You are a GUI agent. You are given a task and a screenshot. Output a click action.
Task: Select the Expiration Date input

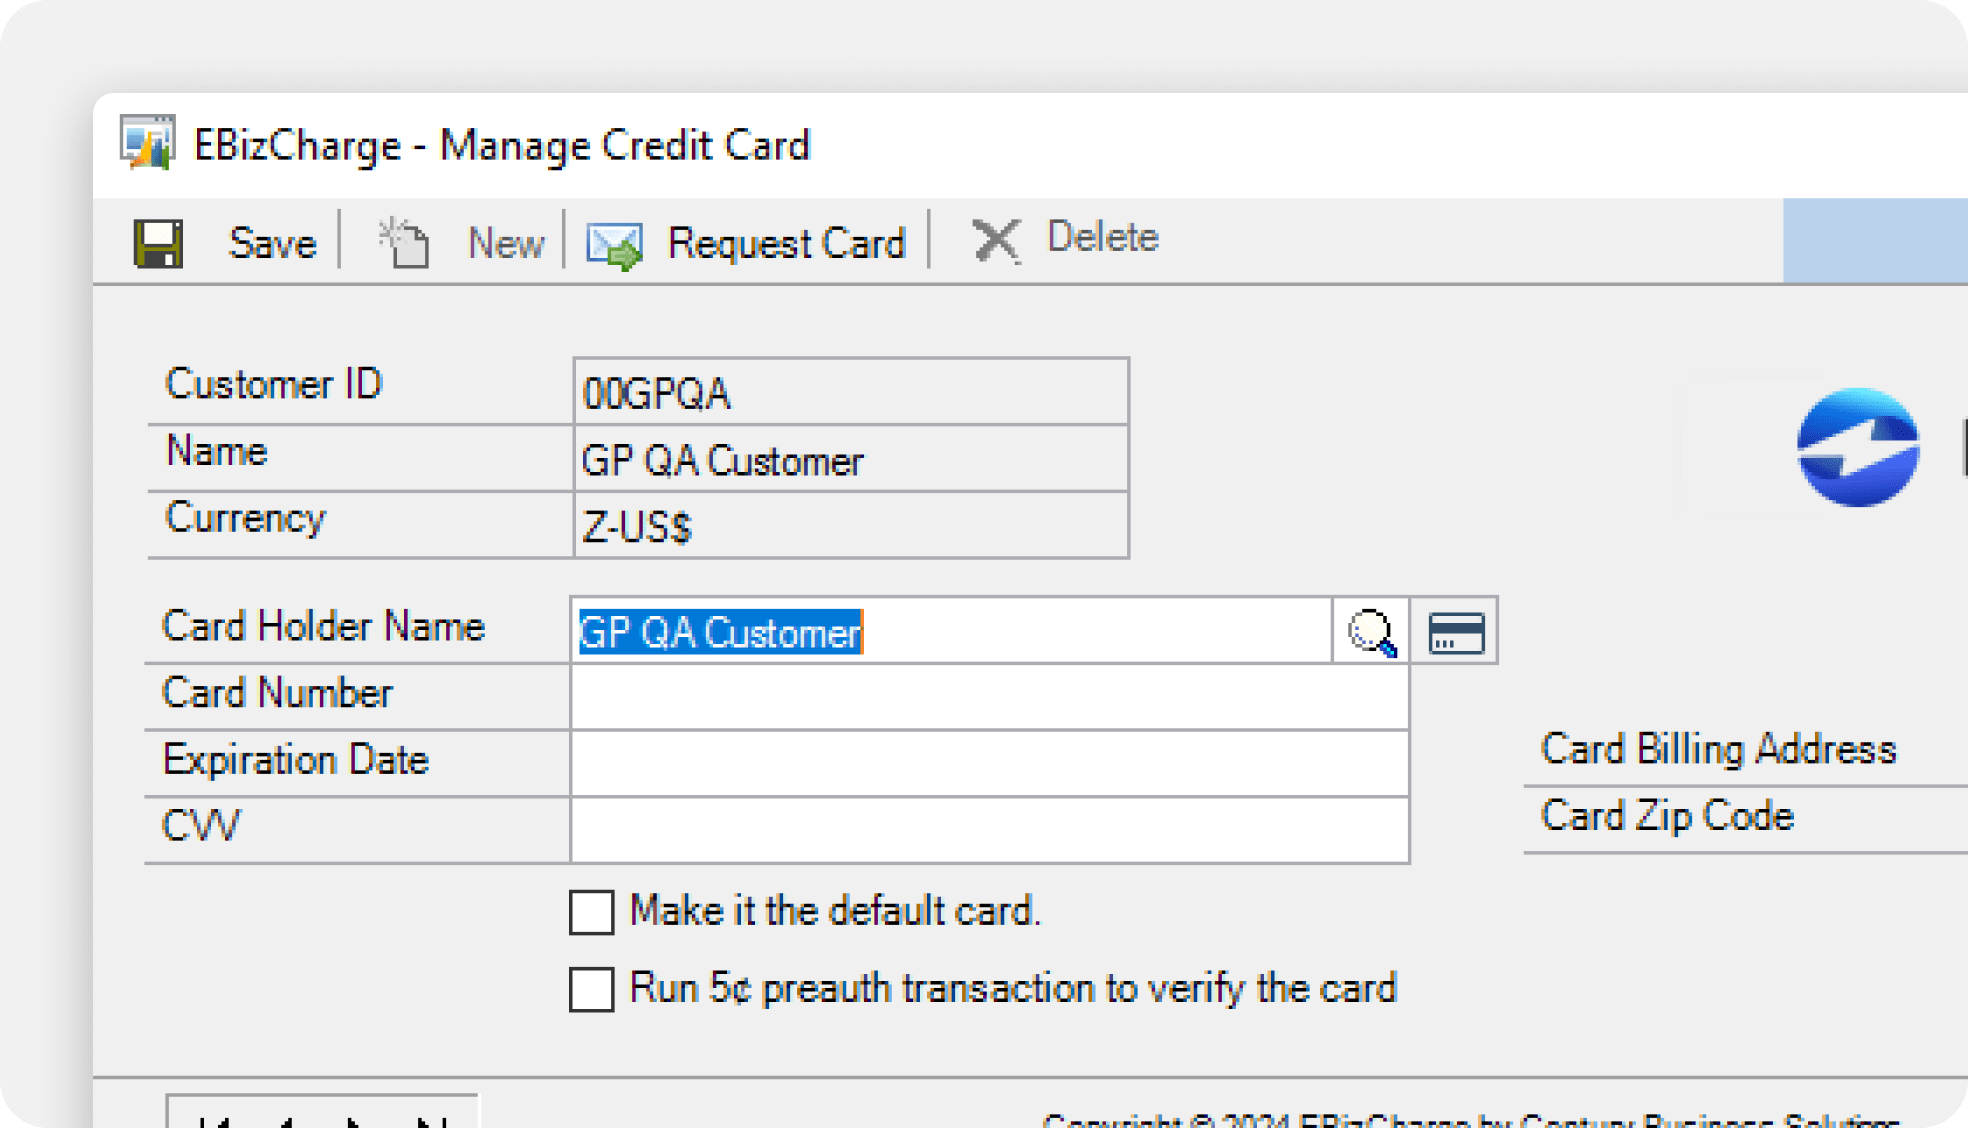pyautogui.click(x=988, y=764)
